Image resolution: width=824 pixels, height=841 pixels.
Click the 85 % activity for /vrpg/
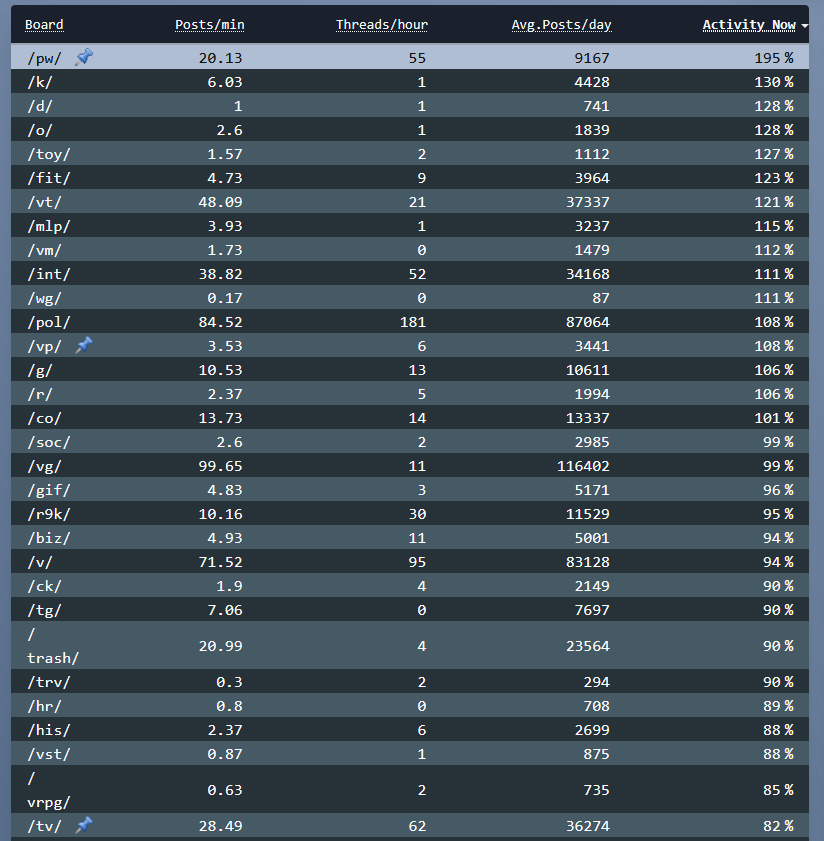(x=778, y=790)
